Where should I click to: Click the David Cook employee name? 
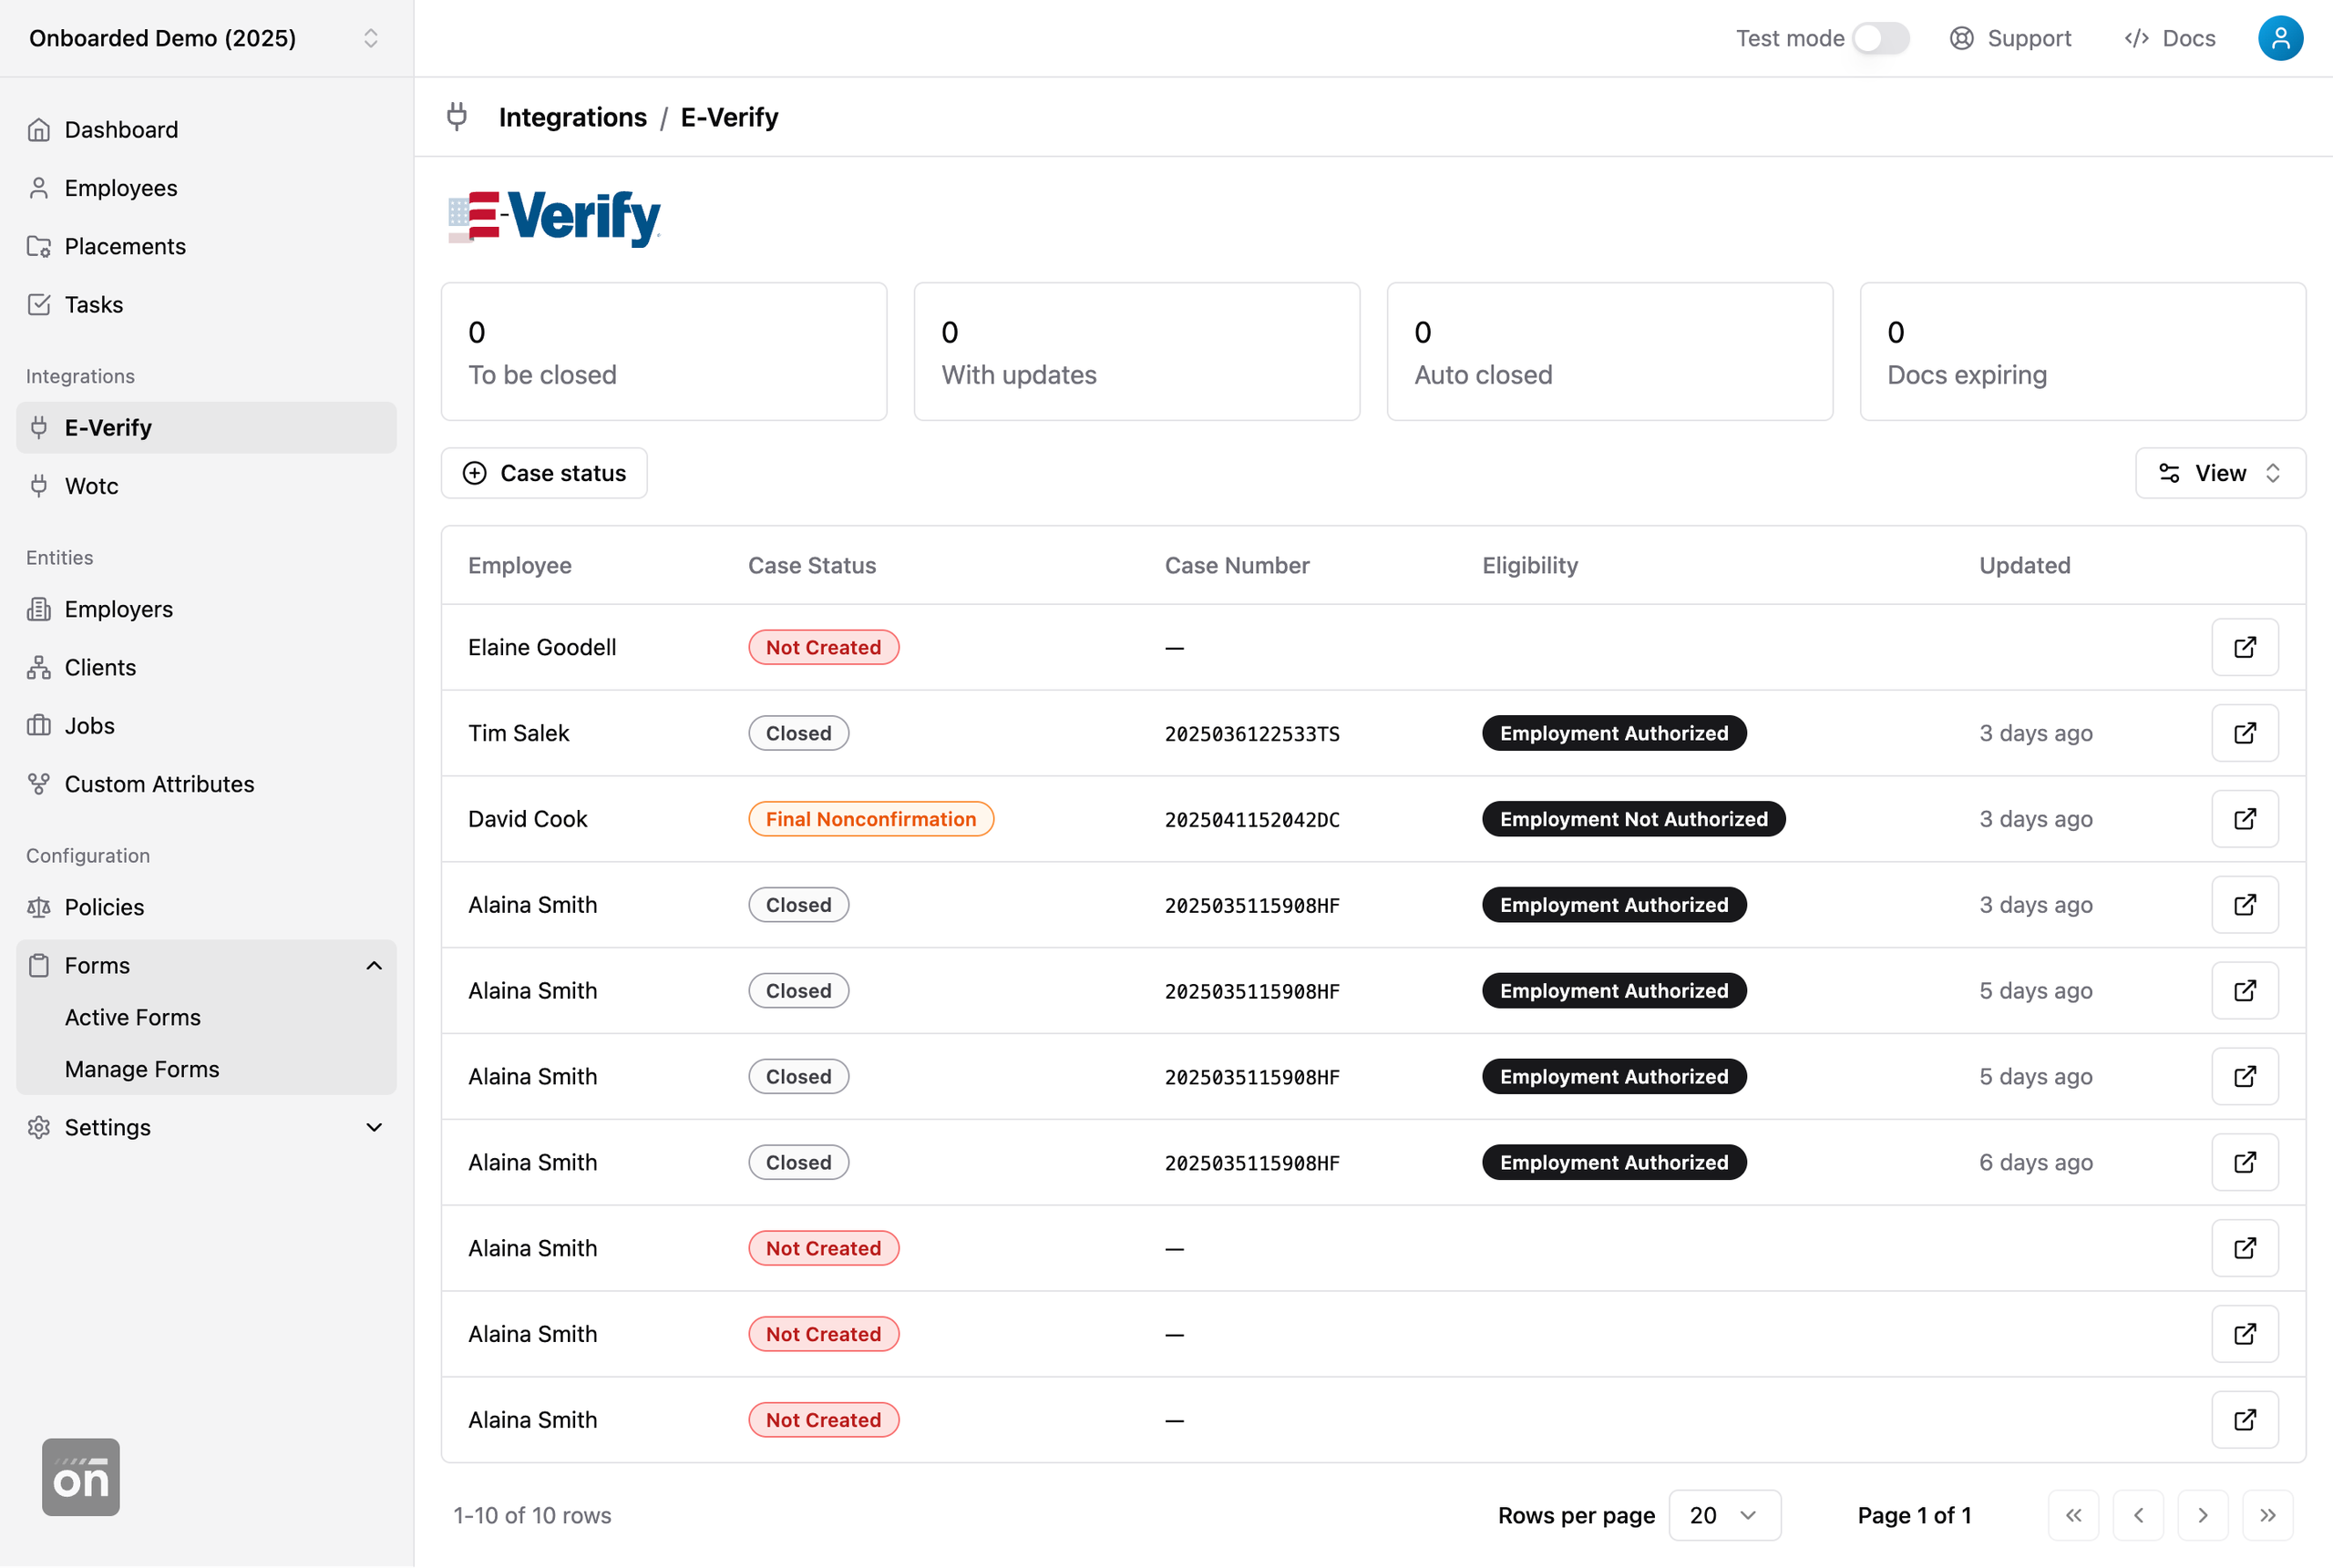(x=527, y=819)
